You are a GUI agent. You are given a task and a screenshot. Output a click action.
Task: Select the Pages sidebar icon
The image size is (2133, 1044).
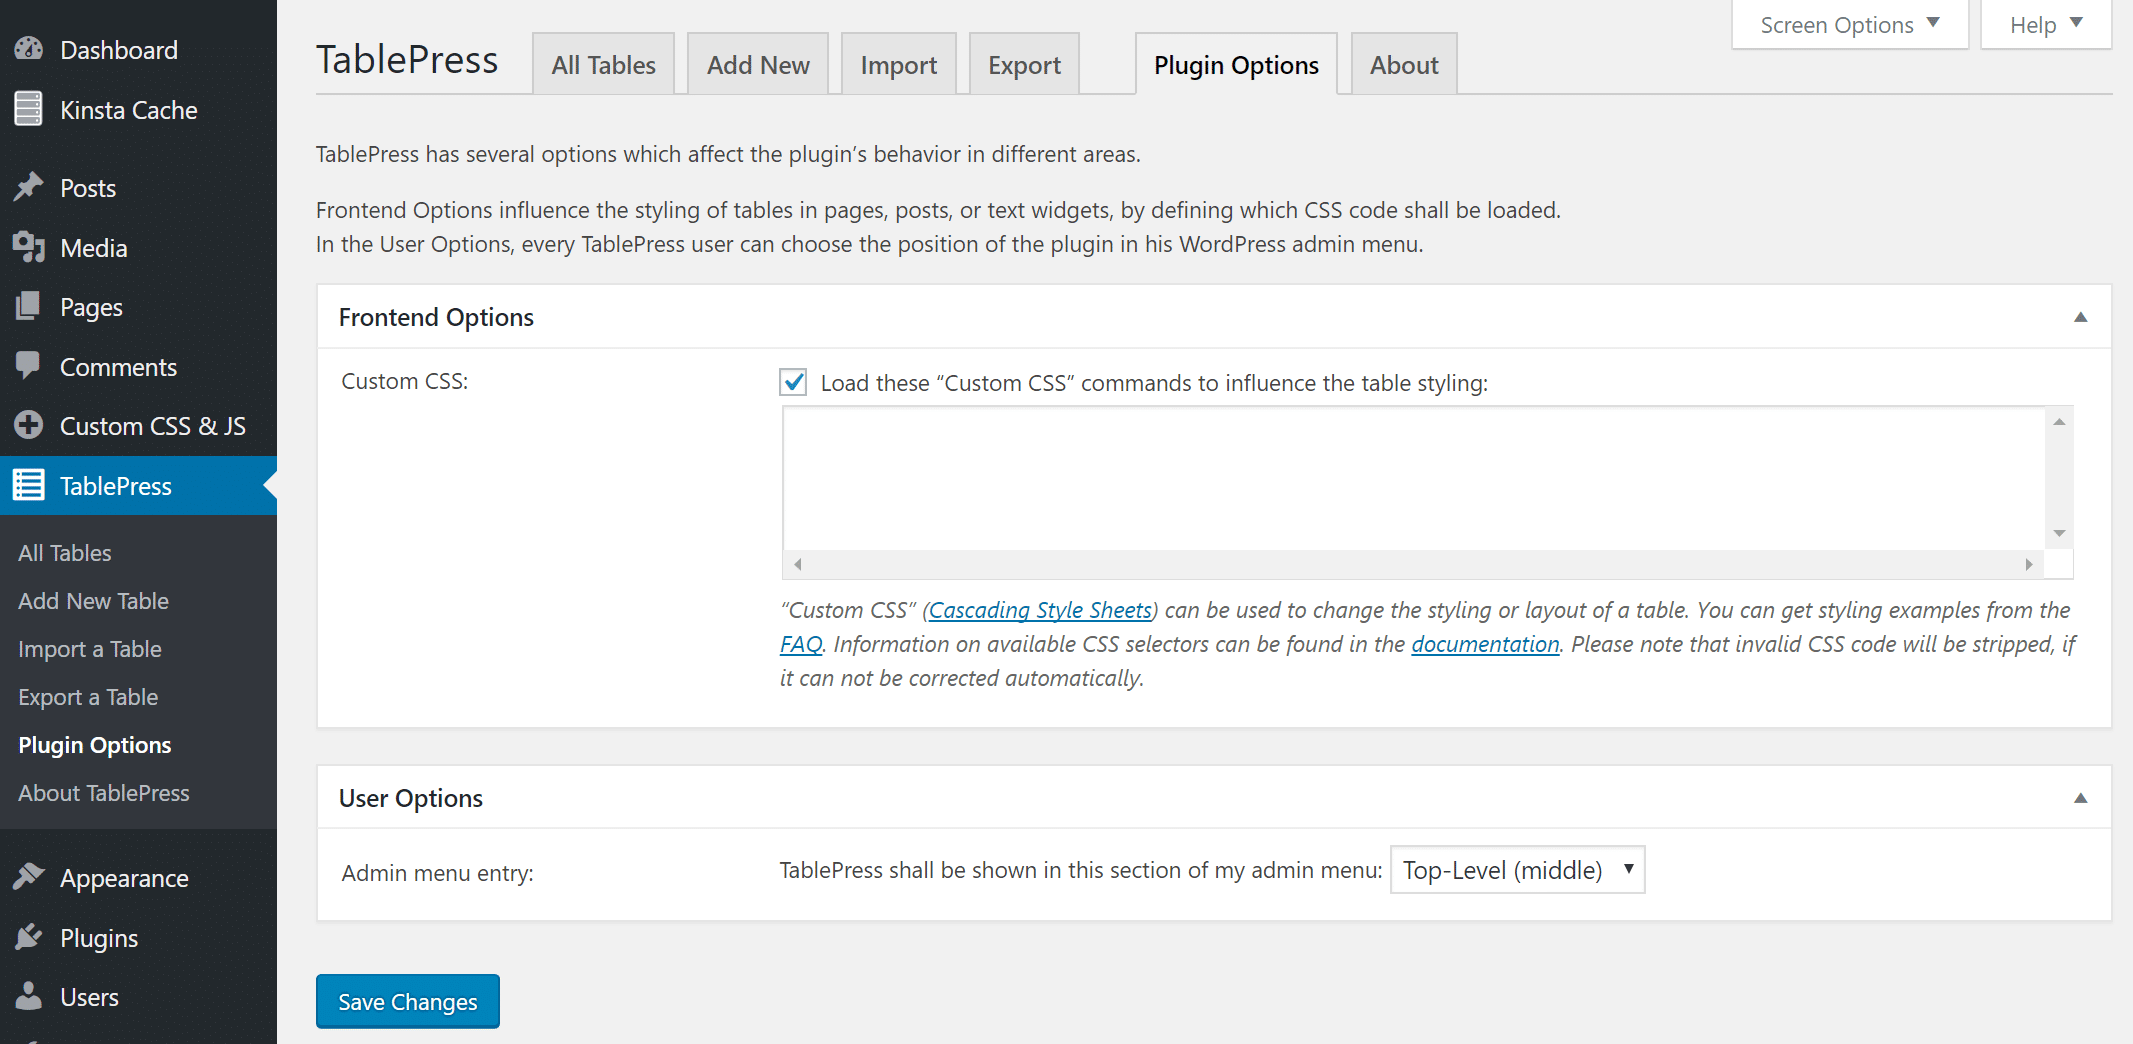29,307
